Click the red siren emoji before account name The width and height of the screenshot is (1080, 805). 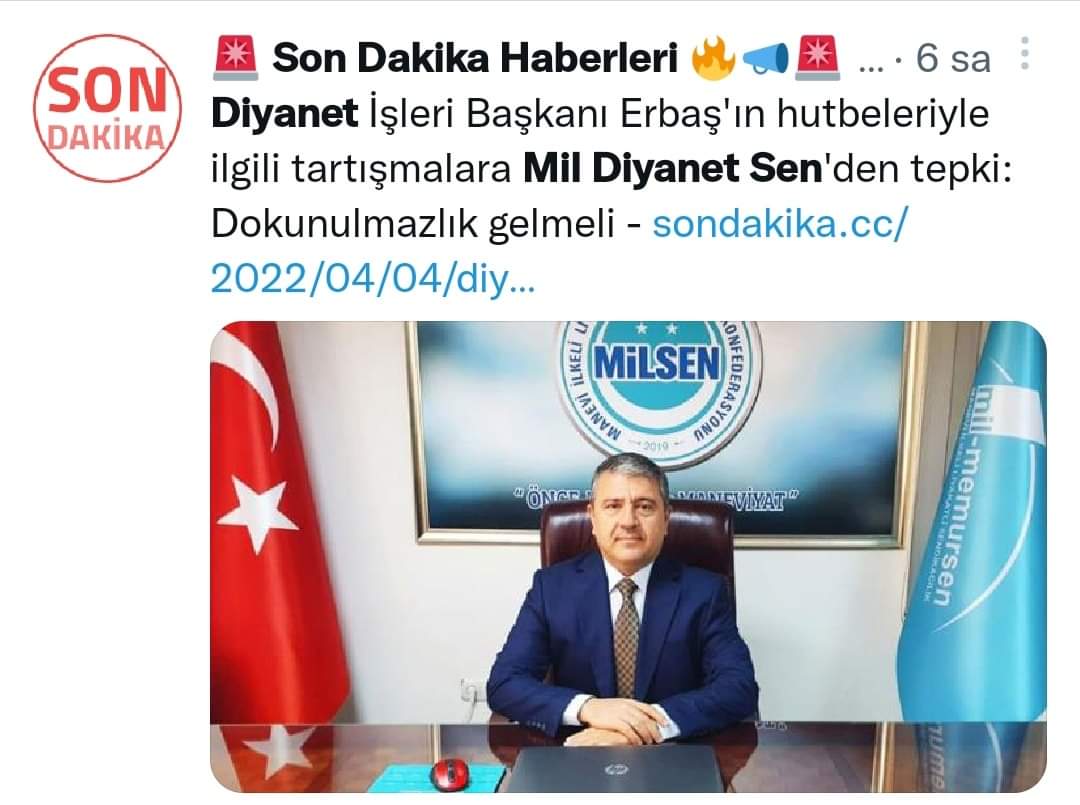coord(236,57)
